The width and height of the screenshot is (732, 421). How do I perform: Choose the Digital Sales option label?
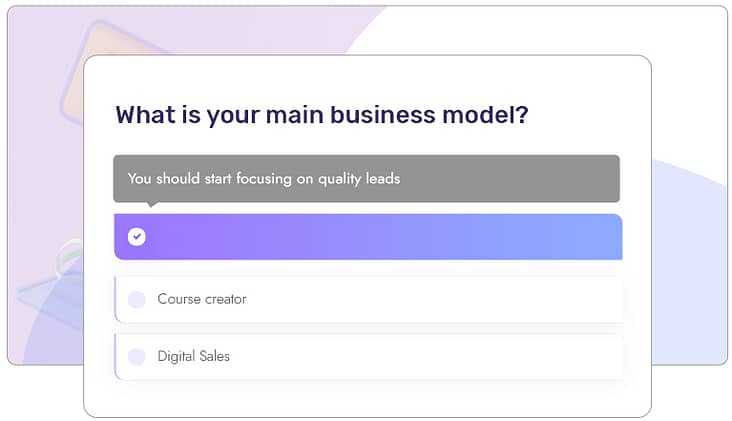coord(193,356)
